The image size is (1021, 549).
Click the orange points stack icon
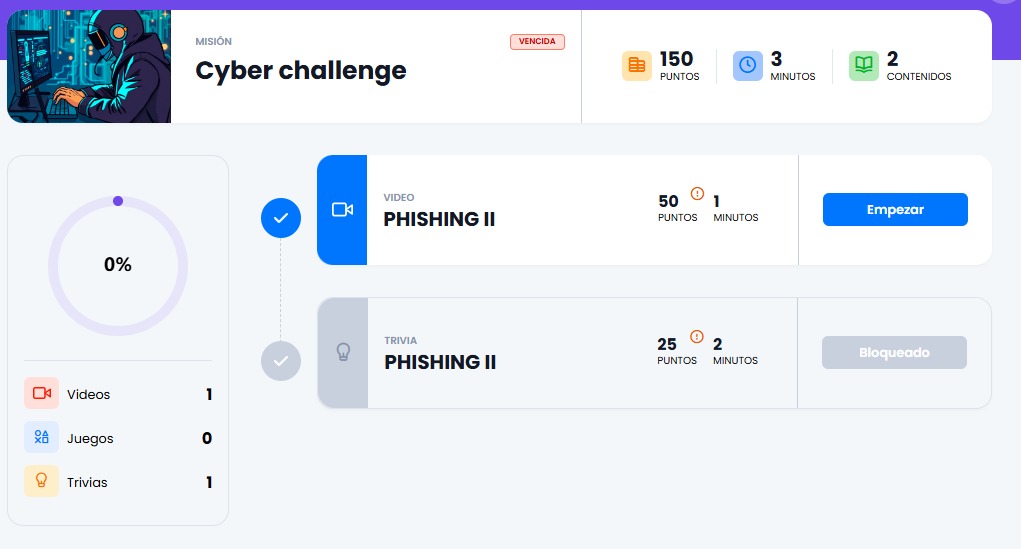(x=636, y=66)
